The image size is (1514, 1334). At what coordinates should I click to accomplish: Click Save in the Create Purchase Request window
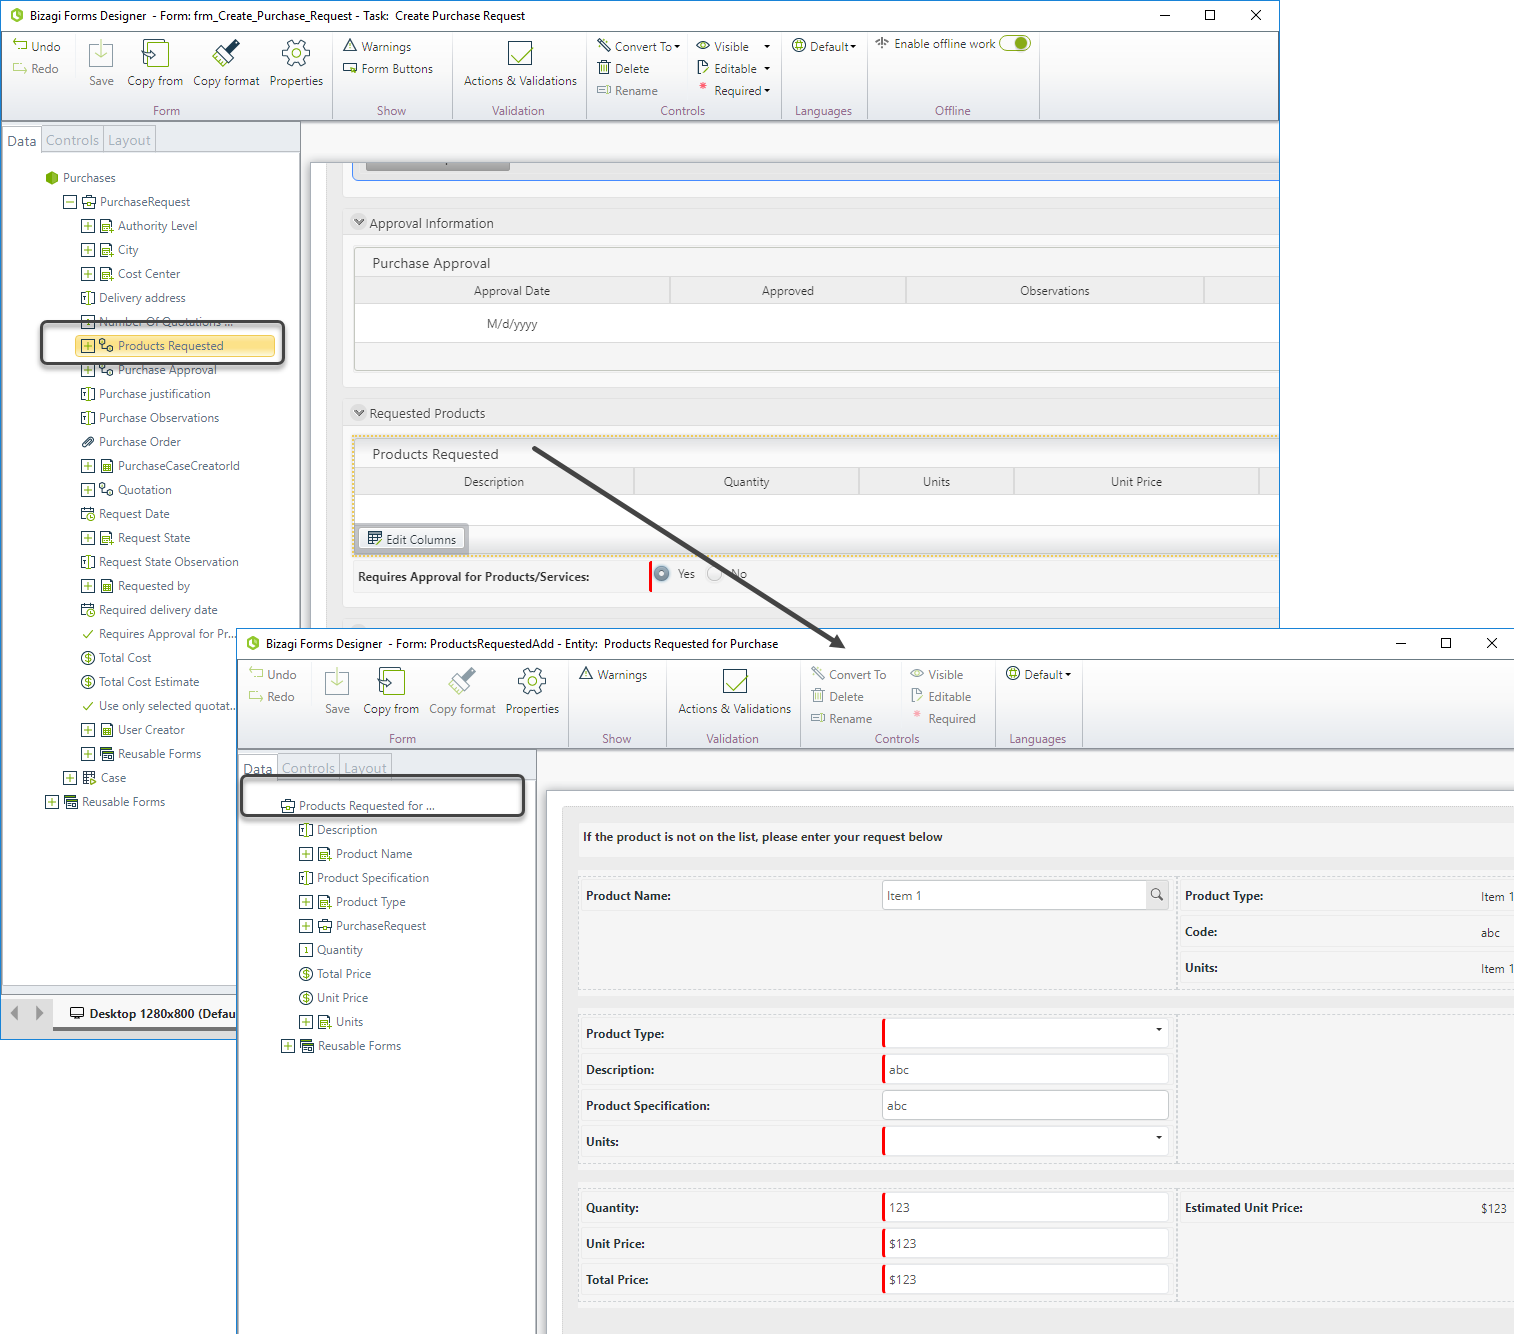coord(101,64)
